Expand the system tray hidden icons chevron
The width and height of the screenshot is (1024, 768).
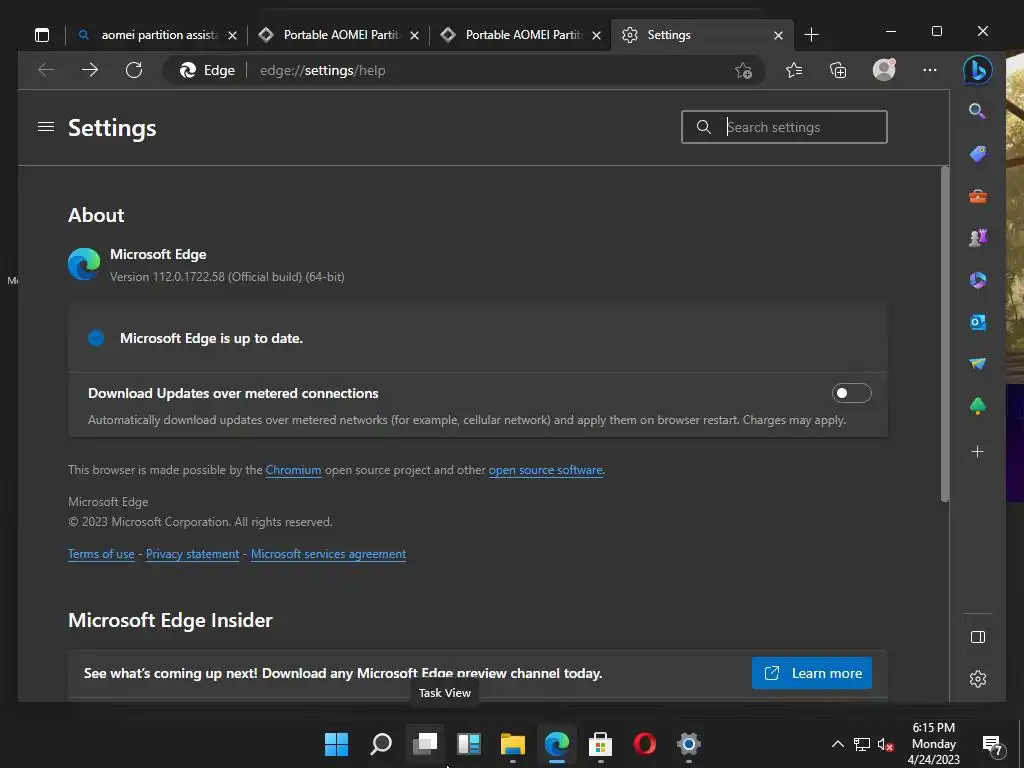837,744
